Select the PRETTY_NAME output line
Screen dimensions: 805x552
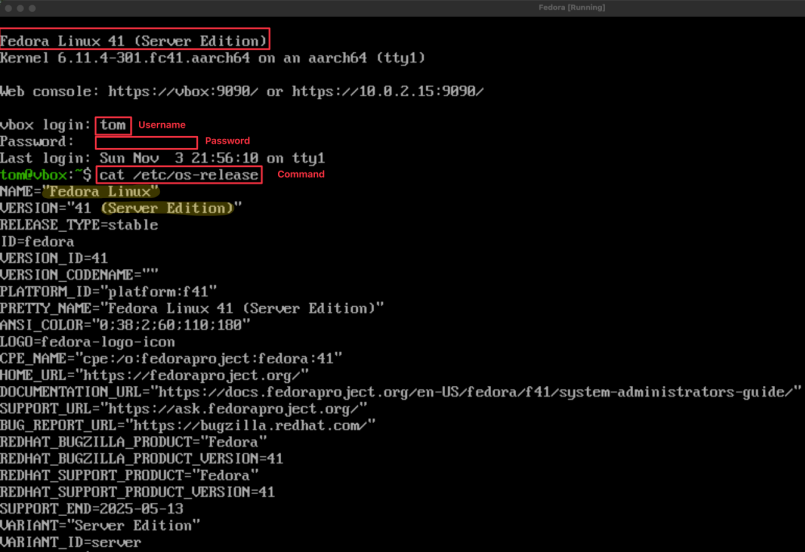click(192, 308)
